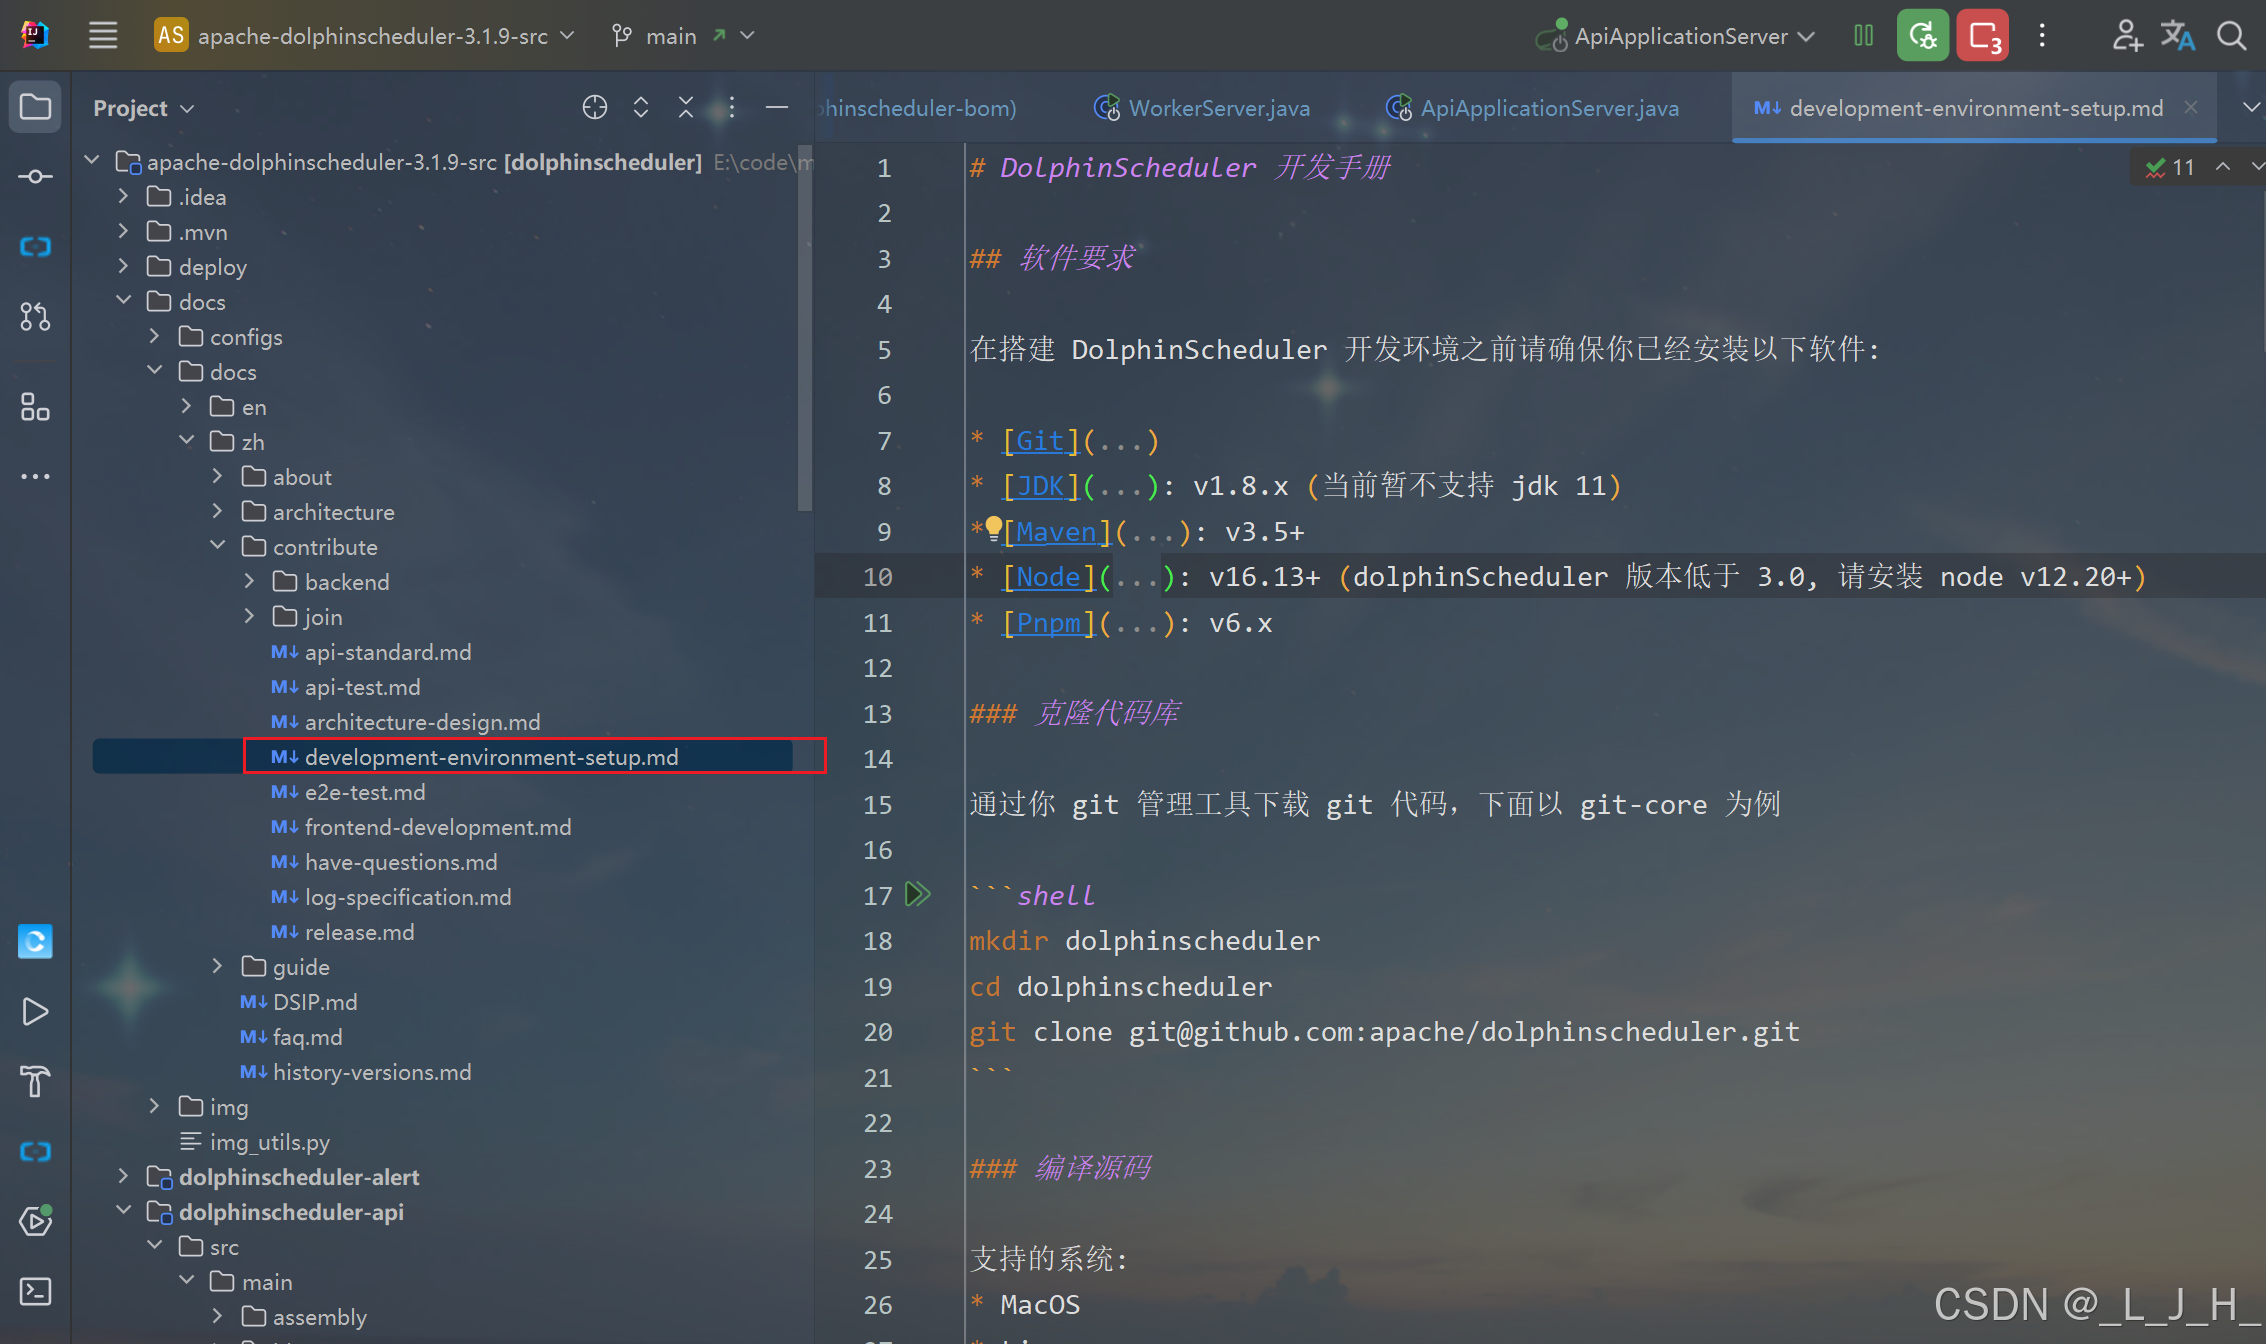This screenshot has height=1344, width=2266.
Task: Select frontend-development.md in the project tree
Action: [437, 827]
